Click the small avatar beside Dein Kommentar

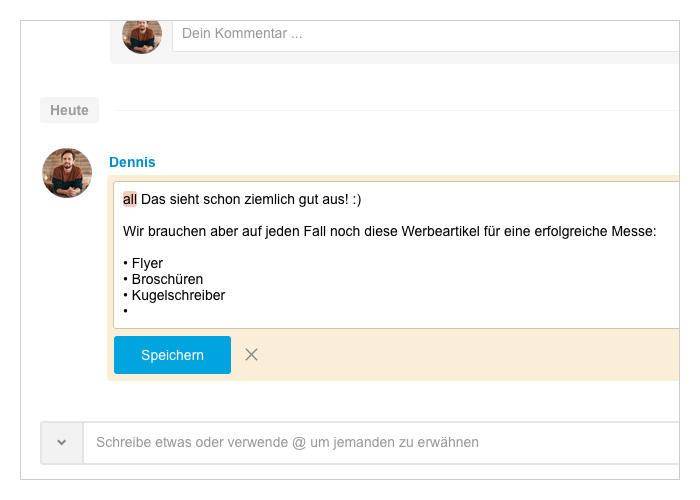(142, 36)
